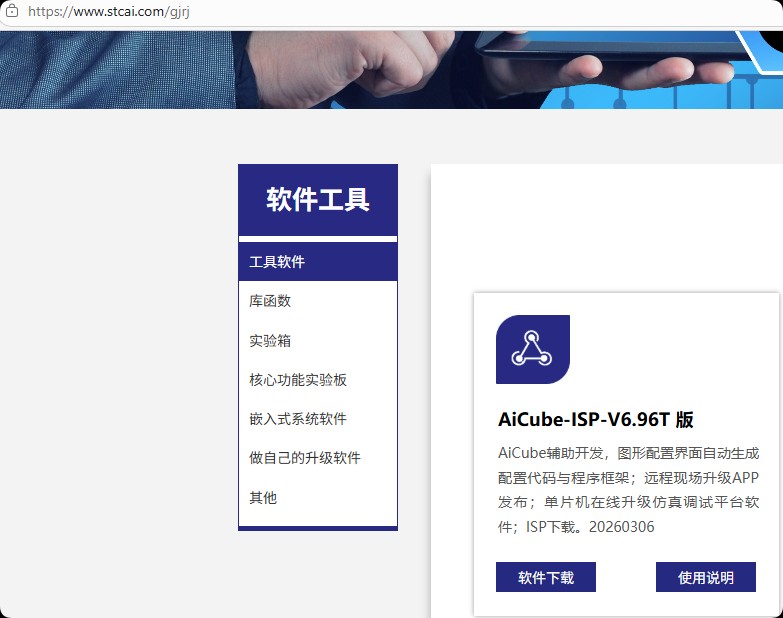This screenshot has height=618, width=783.
Task: Select 做自己的升级软件 sidebar item
Action: (x=318, y=457)
